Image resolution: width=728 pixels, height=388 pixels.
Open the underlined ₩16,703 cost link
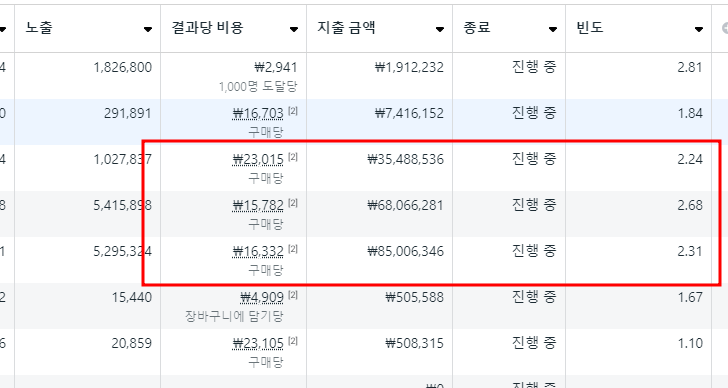258,113
